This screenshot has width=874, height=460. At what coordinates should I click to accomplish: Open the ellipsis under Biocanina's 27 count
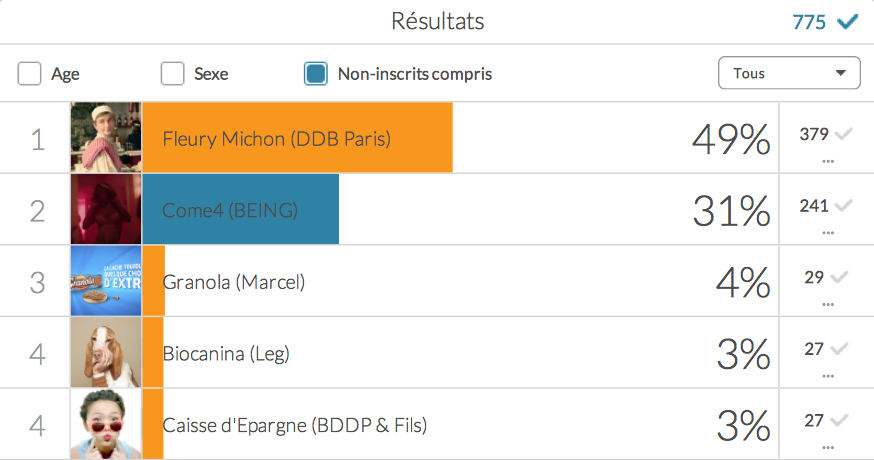tap(828, 376)
